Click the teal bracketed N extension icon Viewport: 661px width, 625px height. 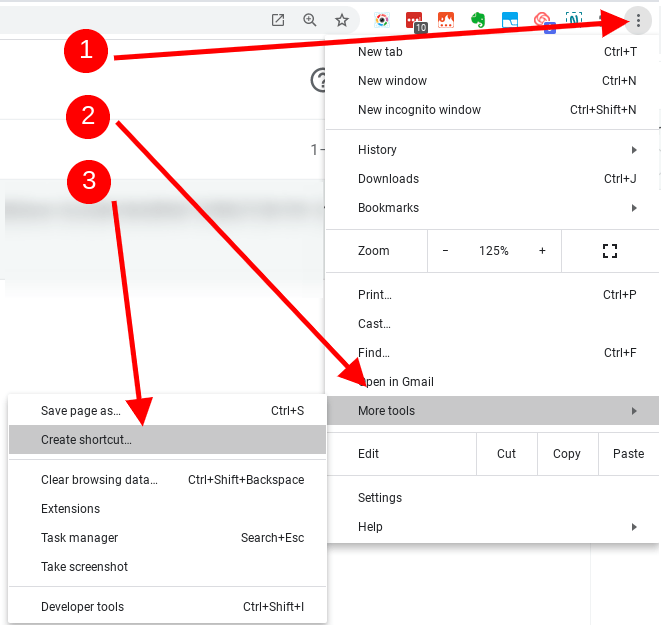(x=574, y=19)
